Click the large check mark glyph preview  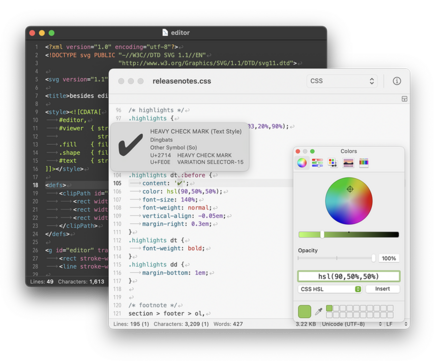131,145
